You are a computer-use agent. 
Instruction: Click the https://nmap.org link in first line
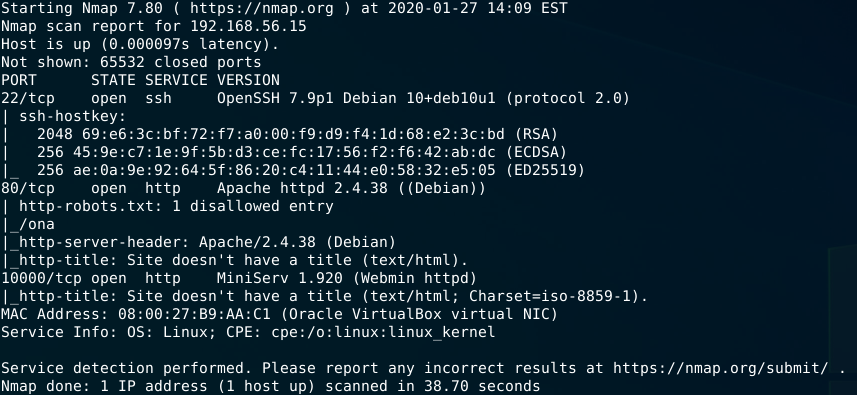[262, 8]
